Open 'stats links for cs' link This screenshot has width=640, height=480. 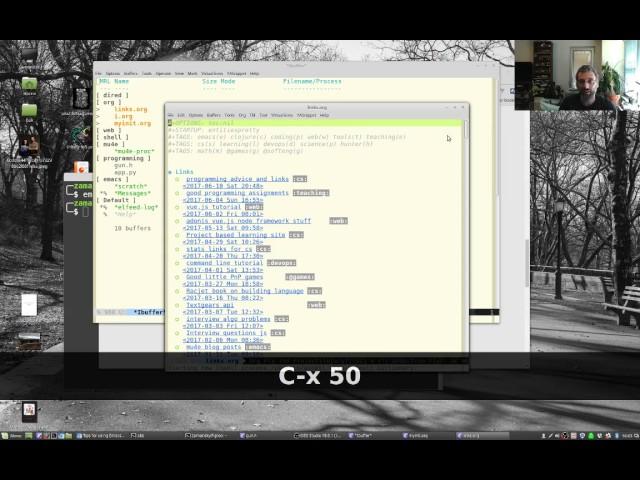[219, 249]
